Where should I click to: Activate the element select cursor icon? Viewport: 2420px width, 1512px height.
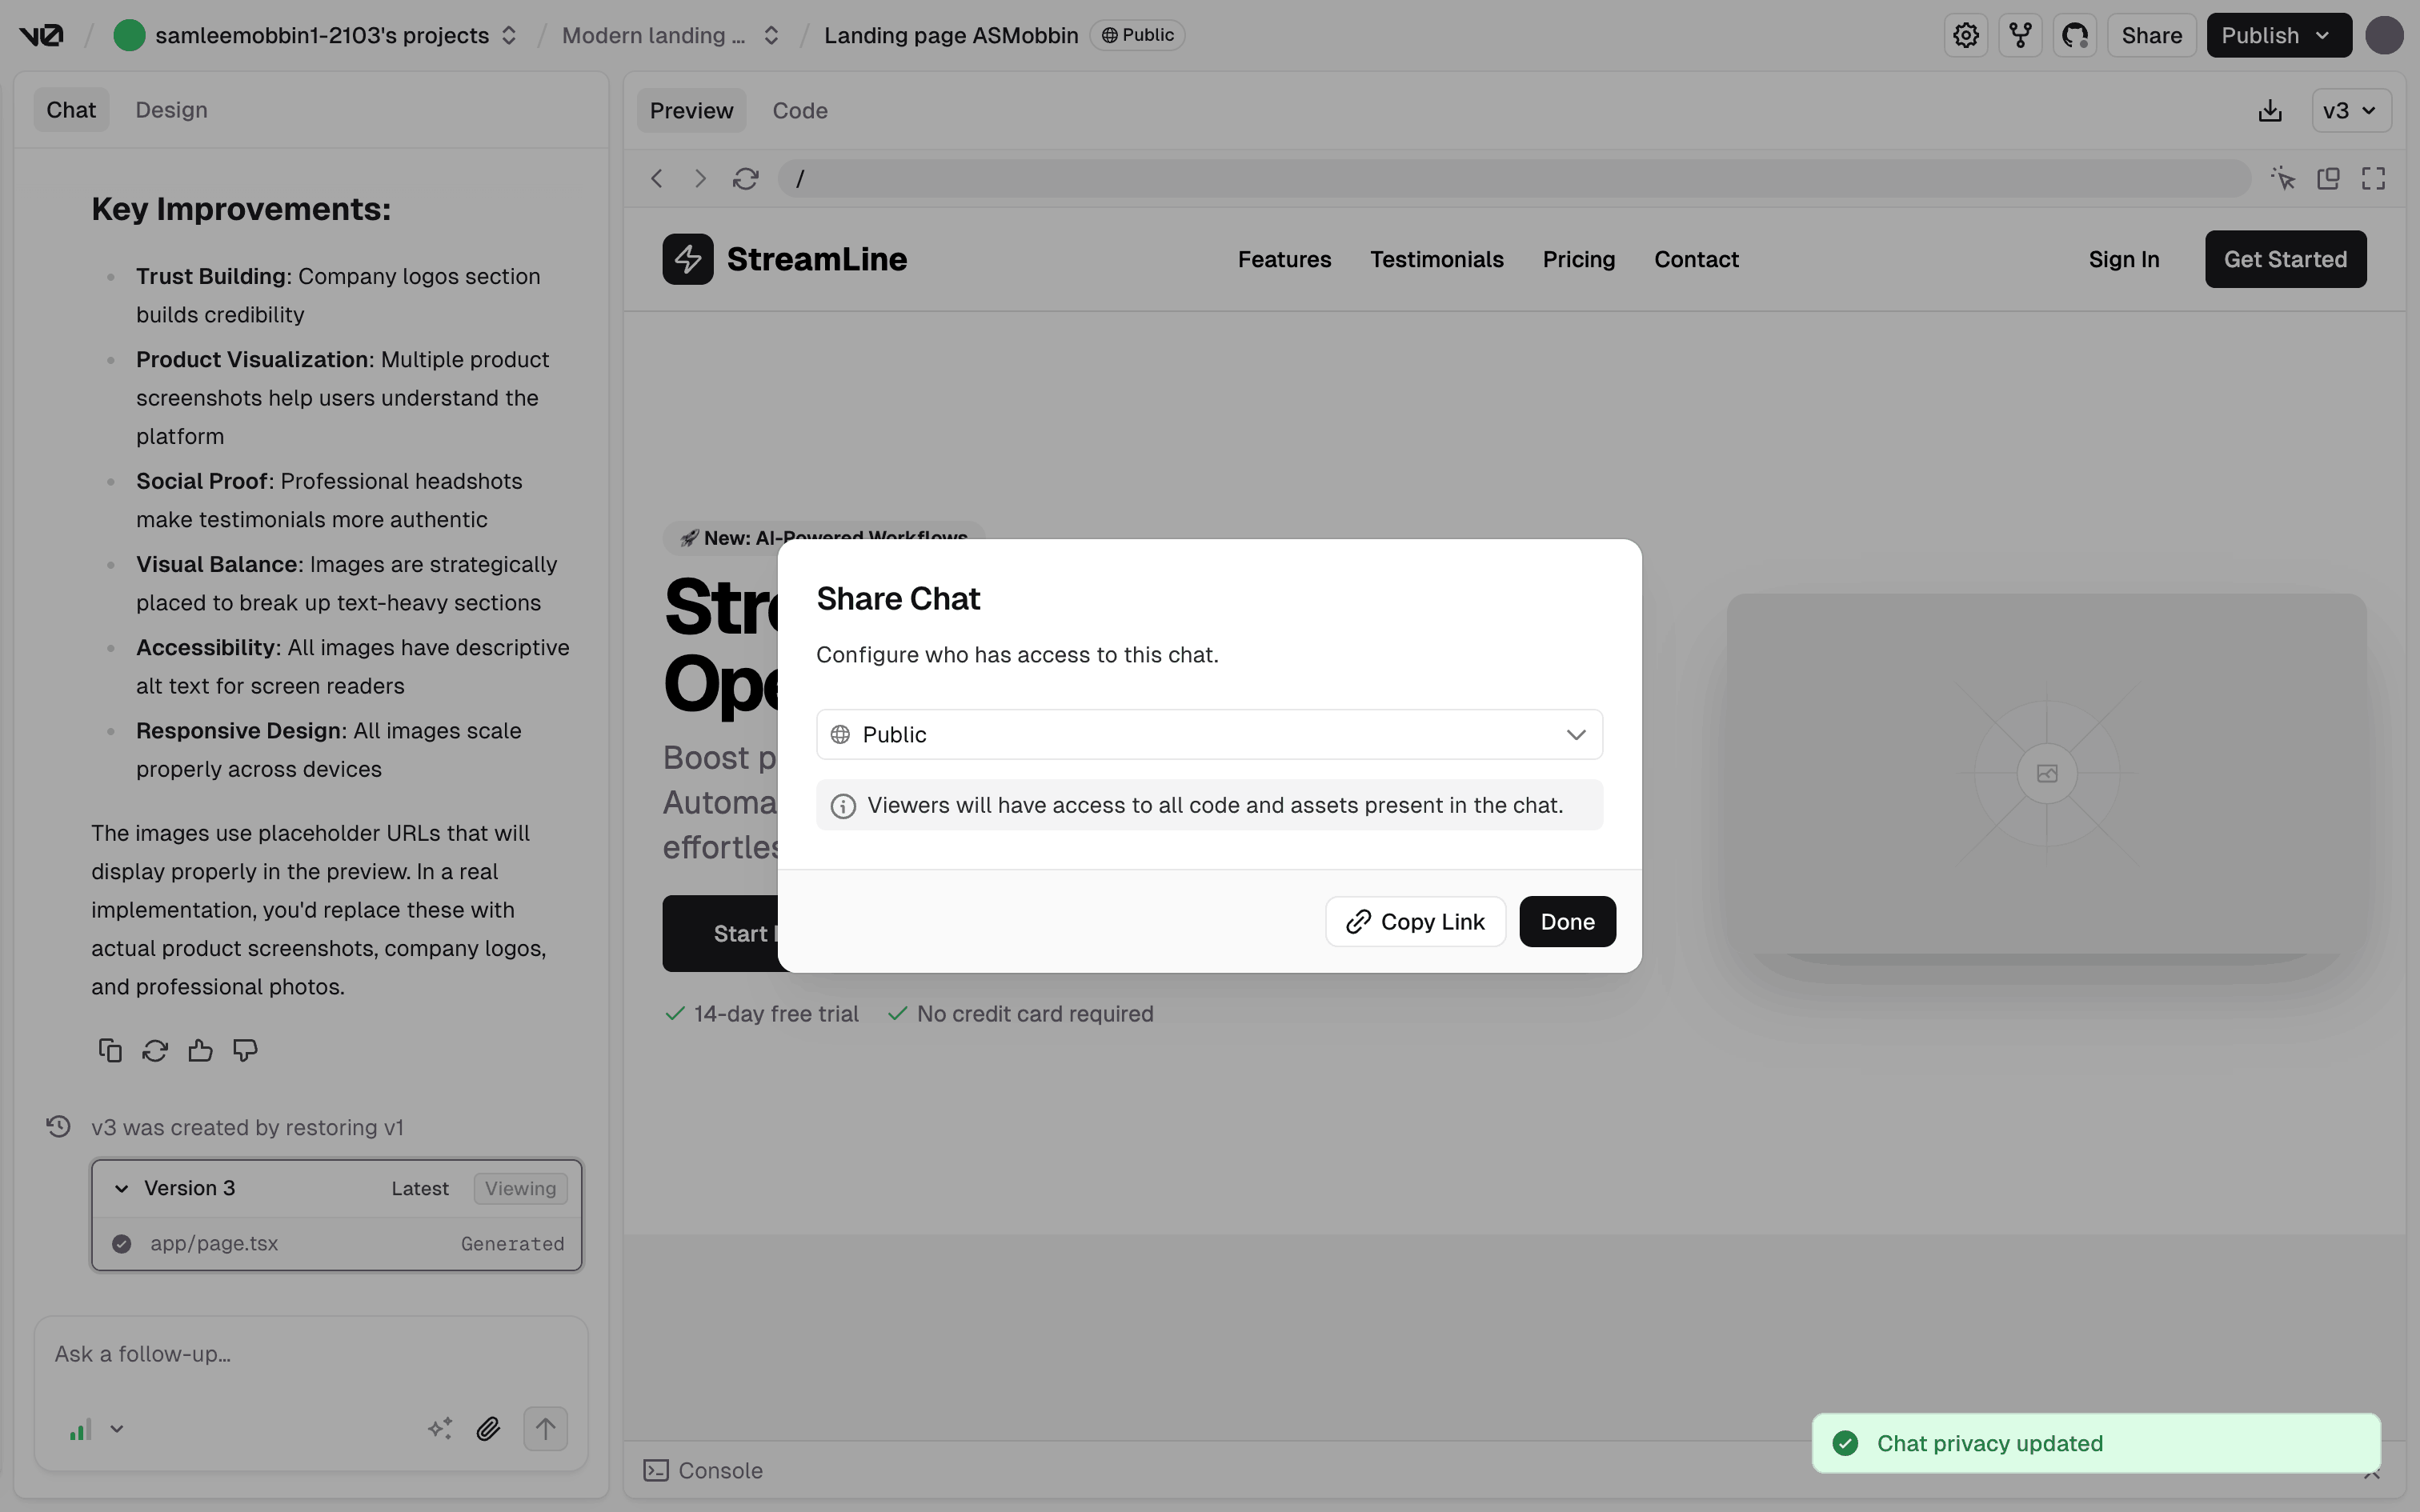click(x=2283, y=179)
